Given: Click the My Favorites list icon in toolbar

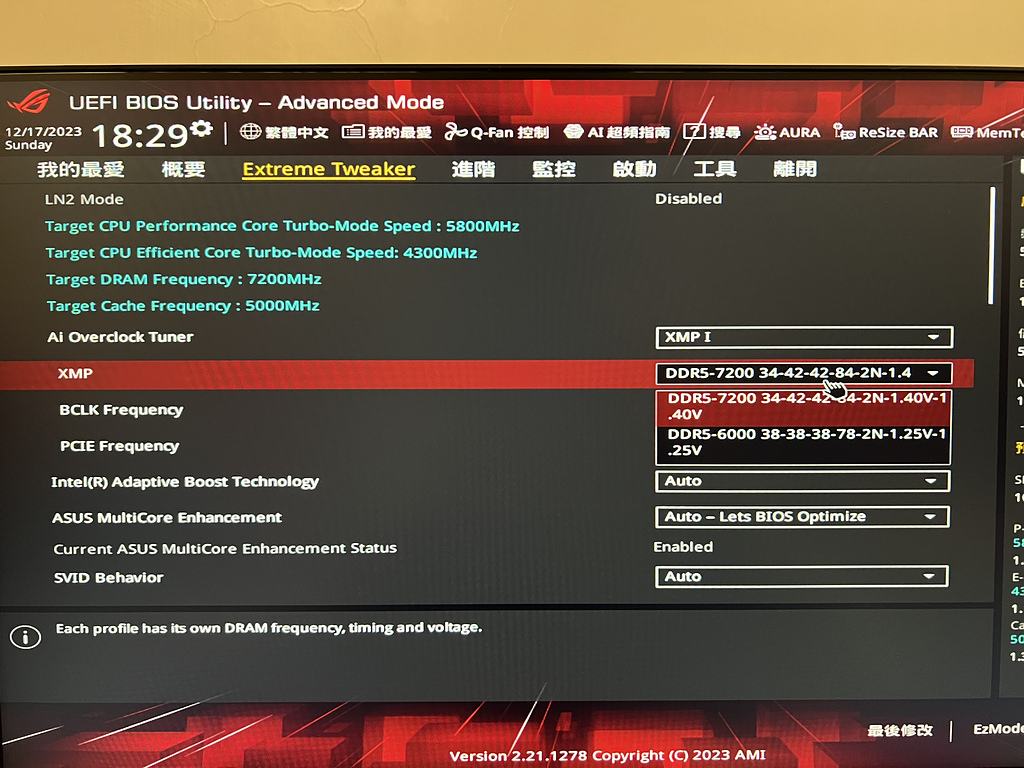Looking at the screenshot, I should (x=353, y=132).
